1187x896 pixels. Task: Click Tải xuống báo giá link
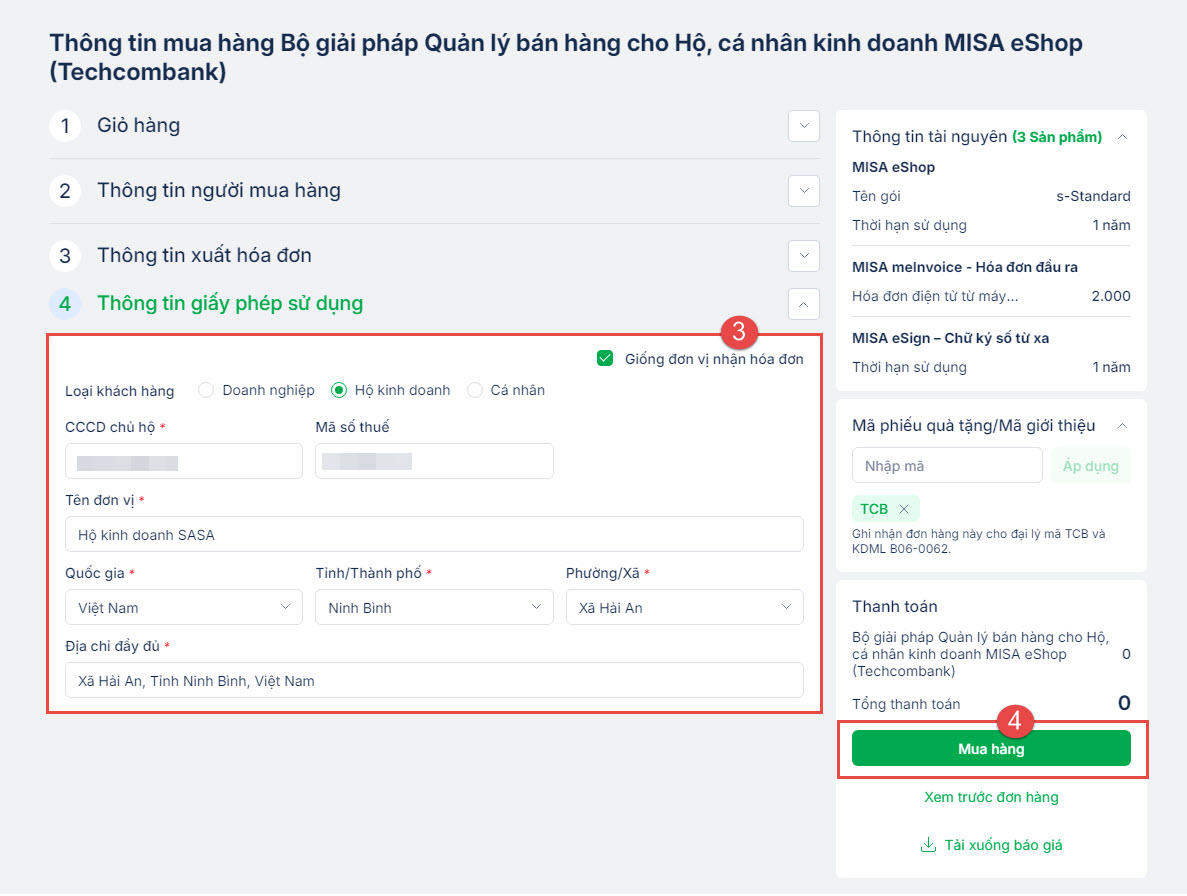pyautogui.click(x=1003, y=846)
